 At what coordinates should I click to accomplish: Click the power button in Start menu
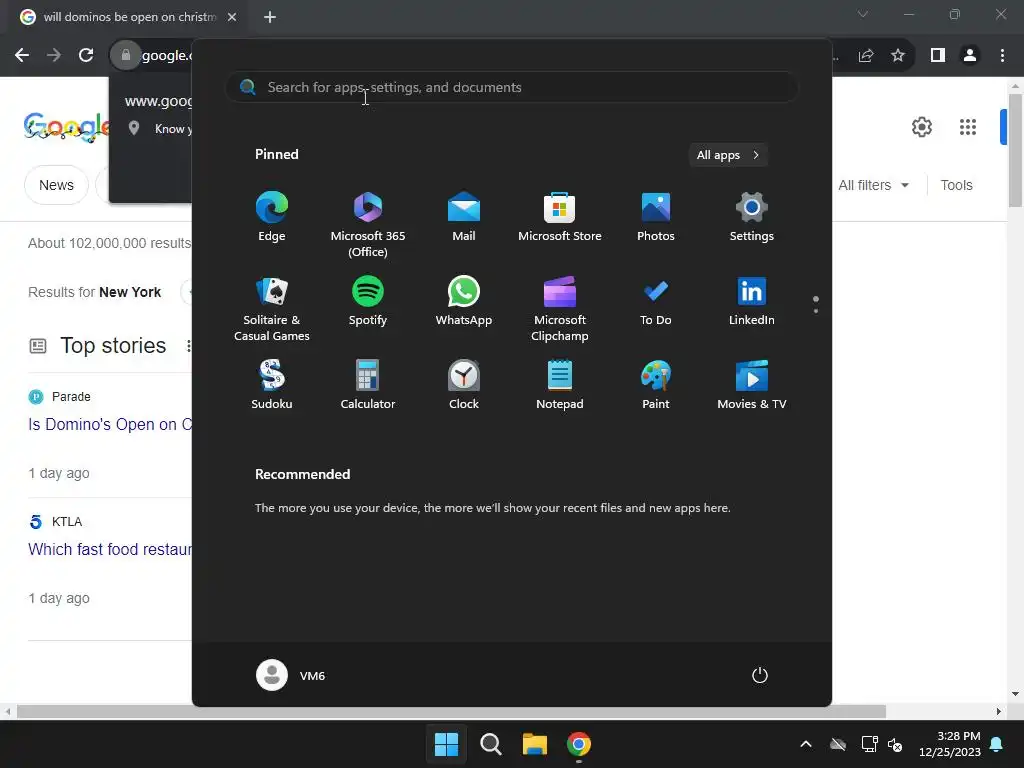pos(760,675)
